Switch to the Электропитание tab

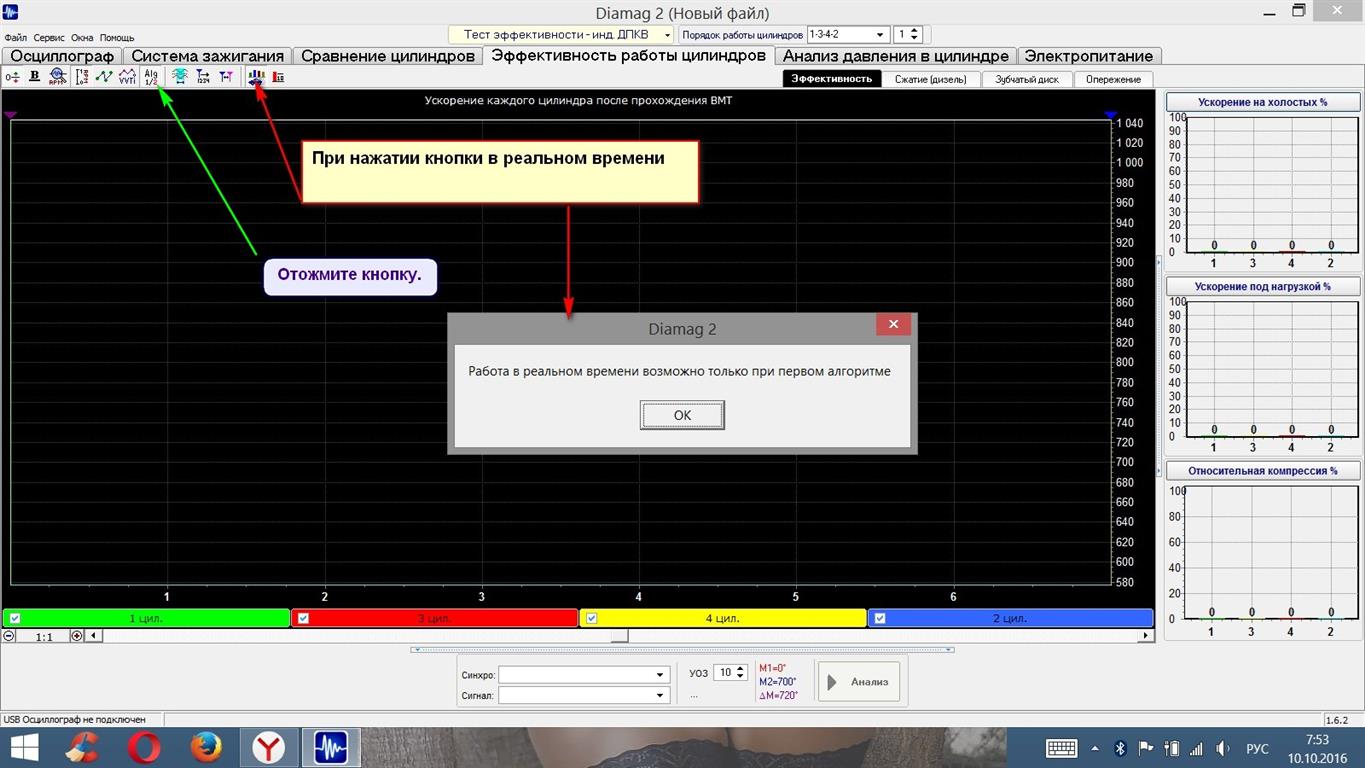1089,56
